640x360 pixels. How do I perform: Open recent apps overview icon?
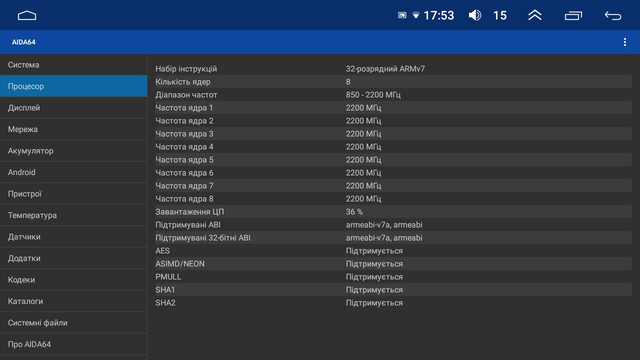[573, 16]
